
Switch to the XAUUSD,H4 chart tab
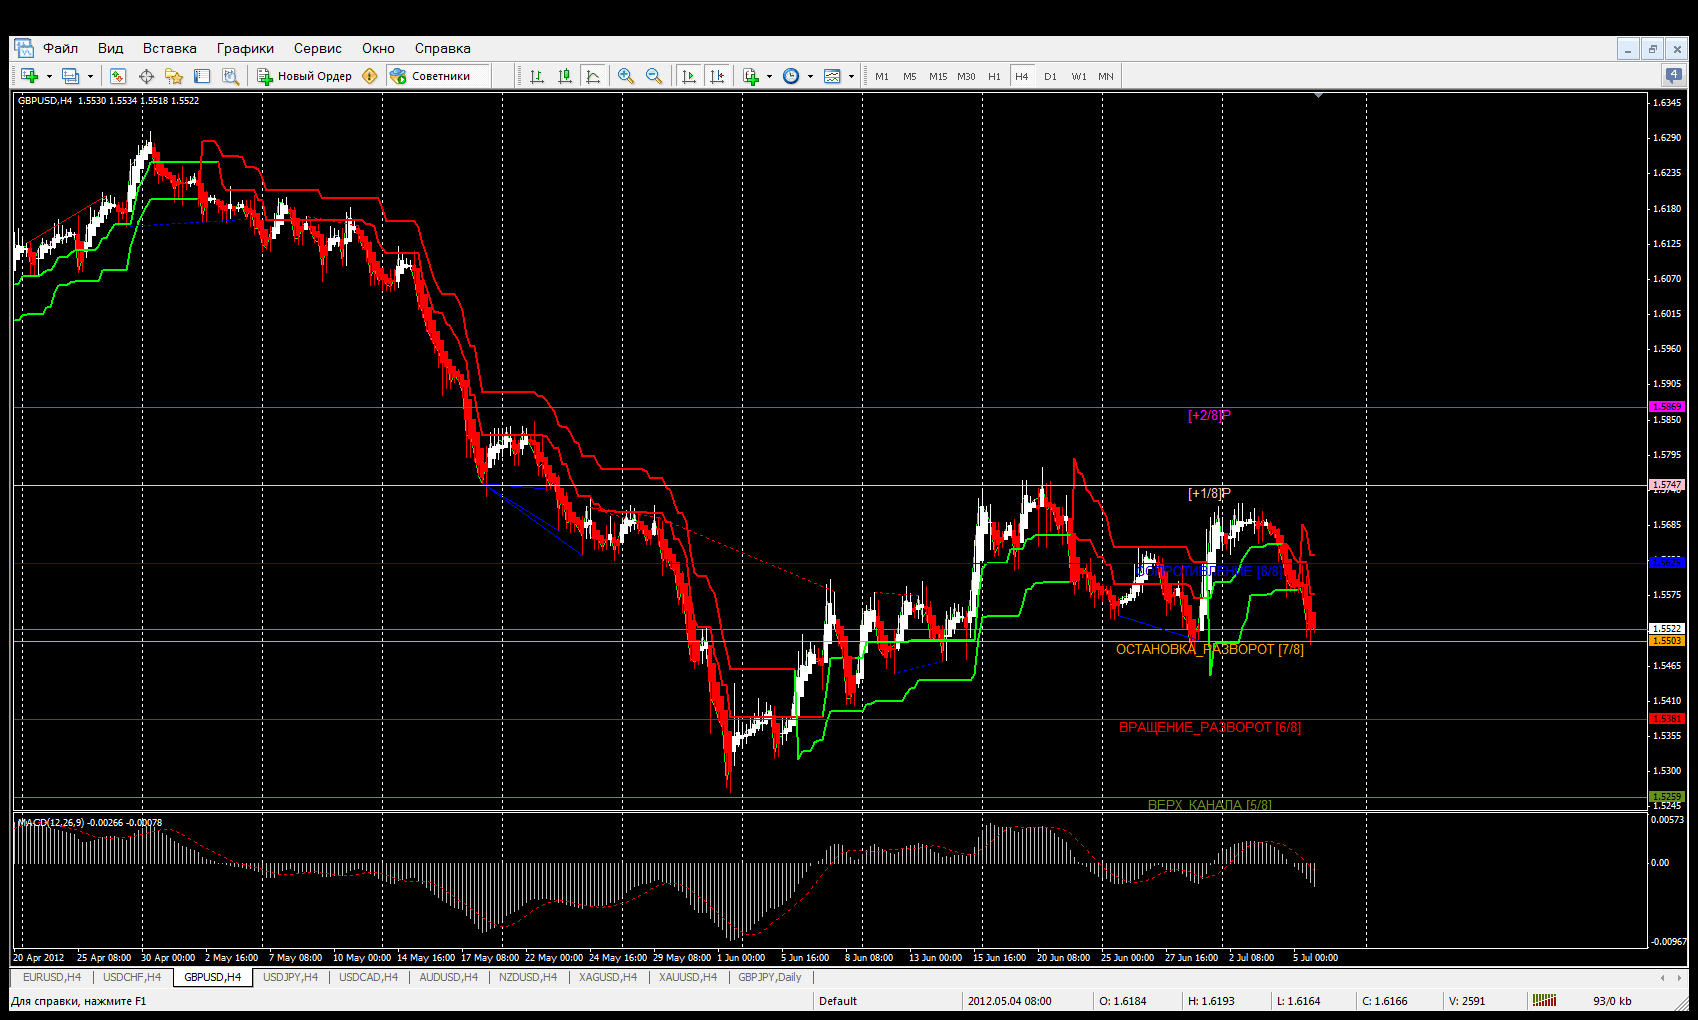click(688, 977)
